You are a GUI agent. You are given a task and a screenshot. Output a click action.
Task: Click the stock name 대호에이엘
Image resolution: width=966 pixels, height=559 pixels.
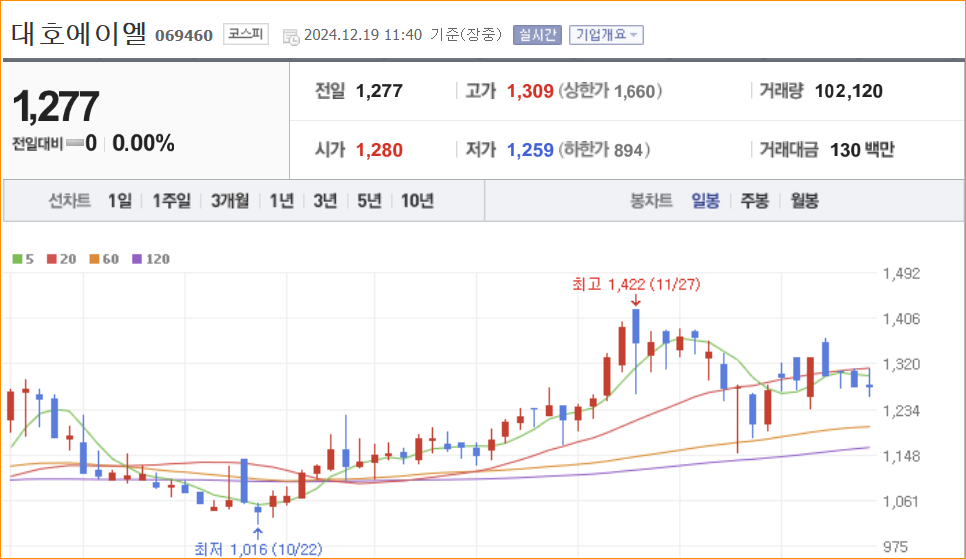click(79, 33)
